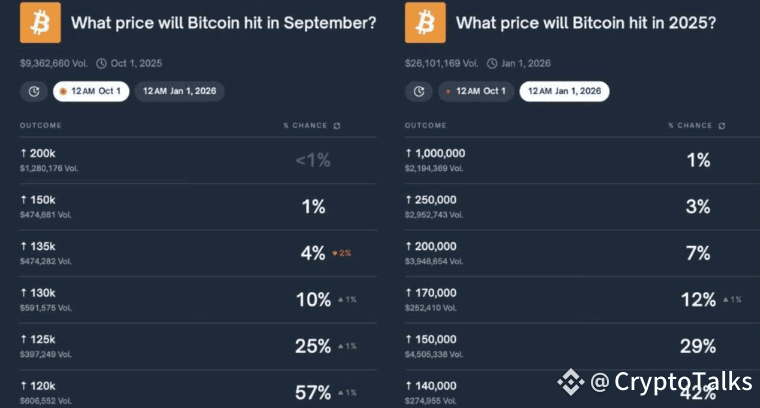The height and width of the screenshot is (408, 760).
Task: Click the 29% chance for ↑ 150,000
Action: (697, 346)
